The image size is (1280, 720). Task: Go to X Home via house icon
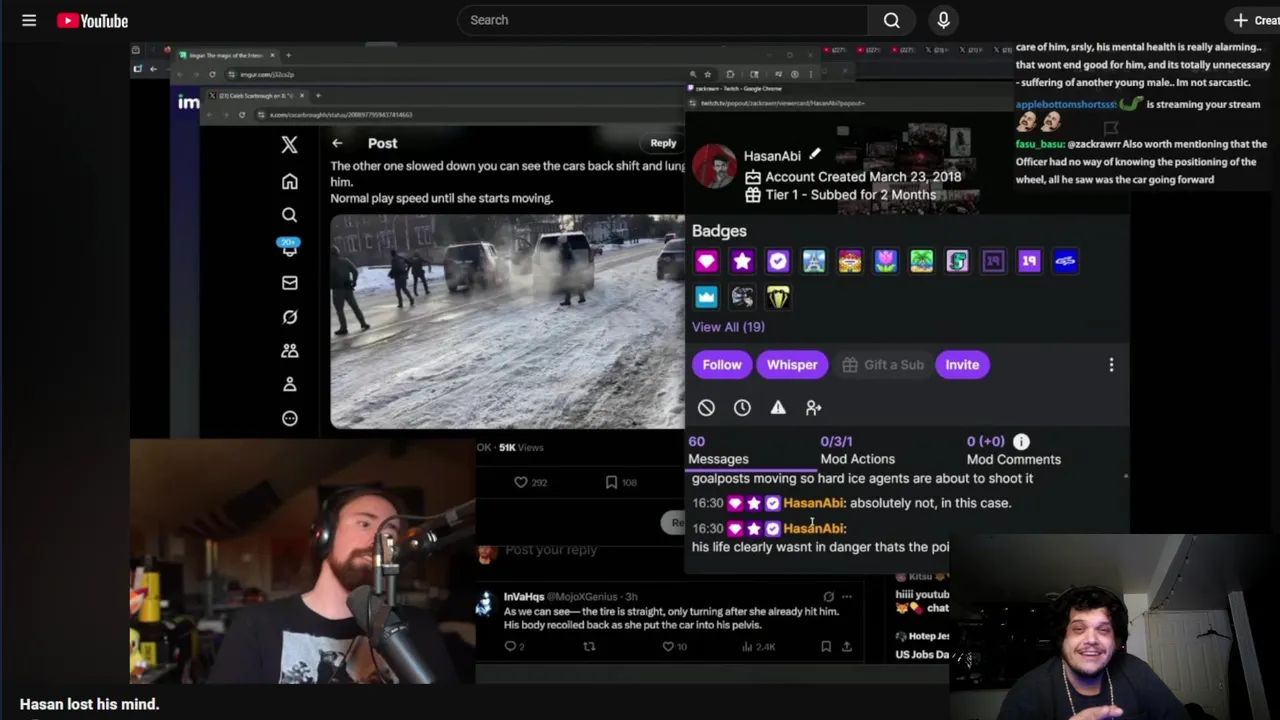(289, 181)
